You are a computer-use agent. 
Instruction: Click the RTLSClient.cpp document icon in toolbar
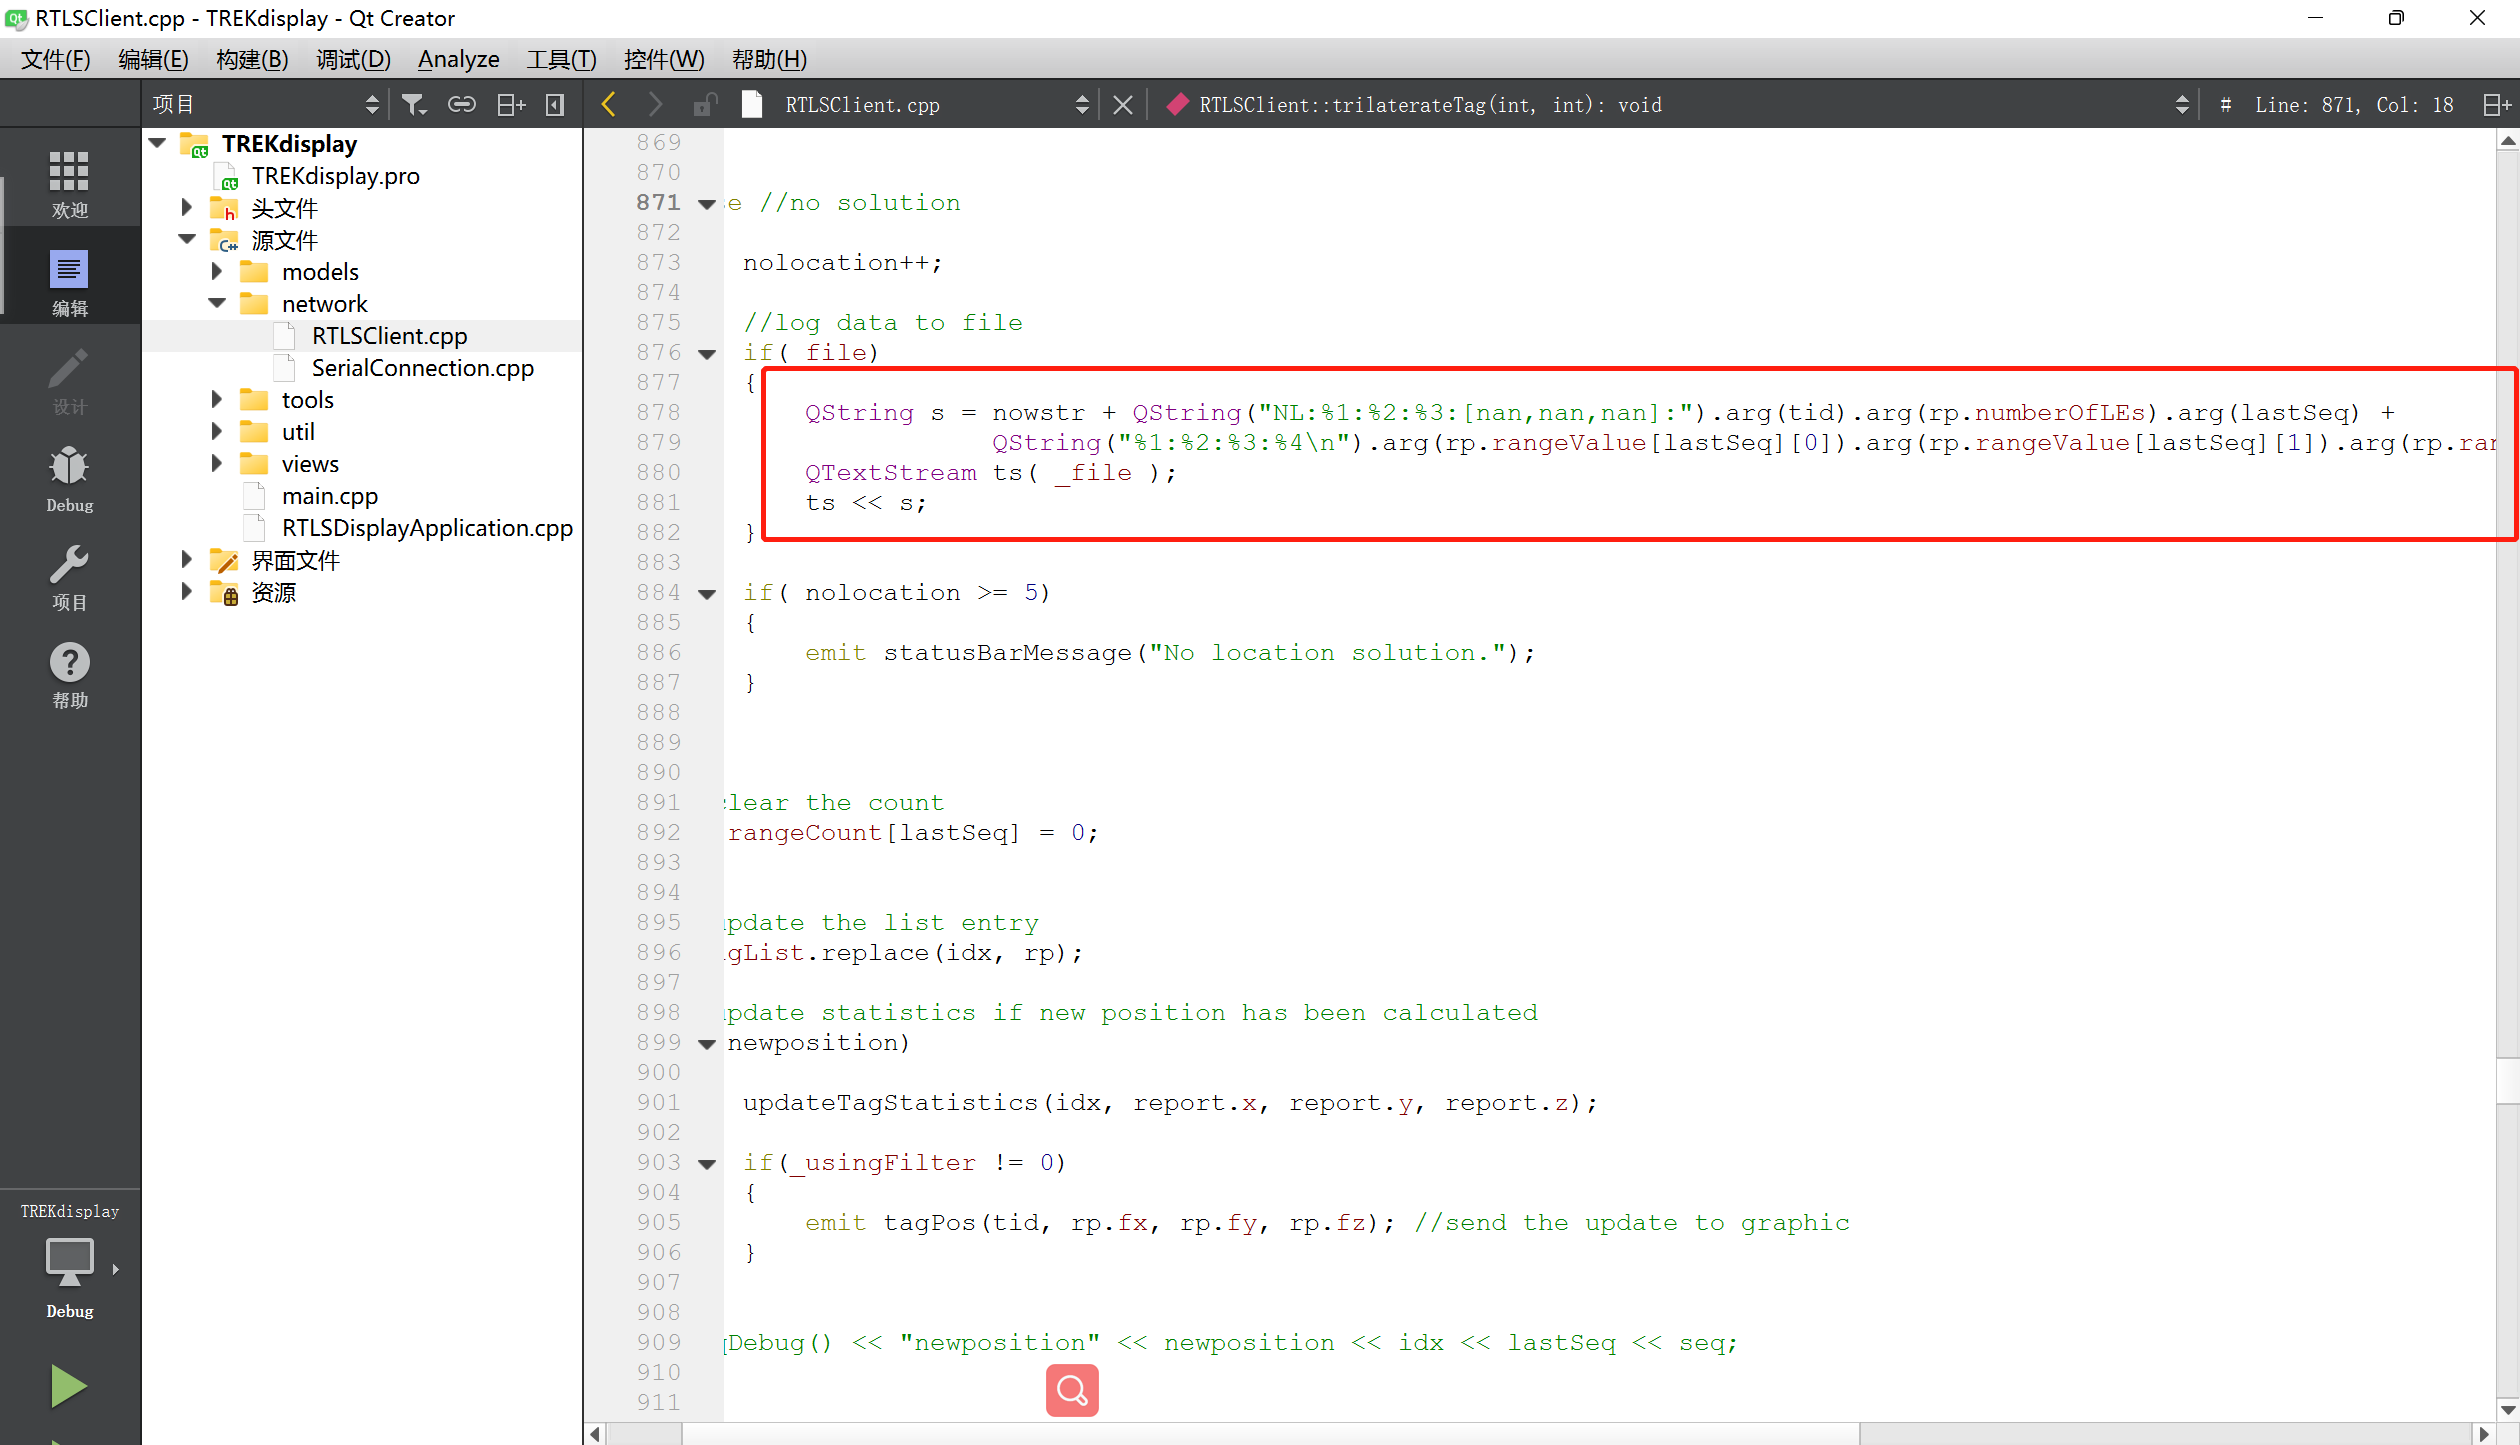(752, 104)
